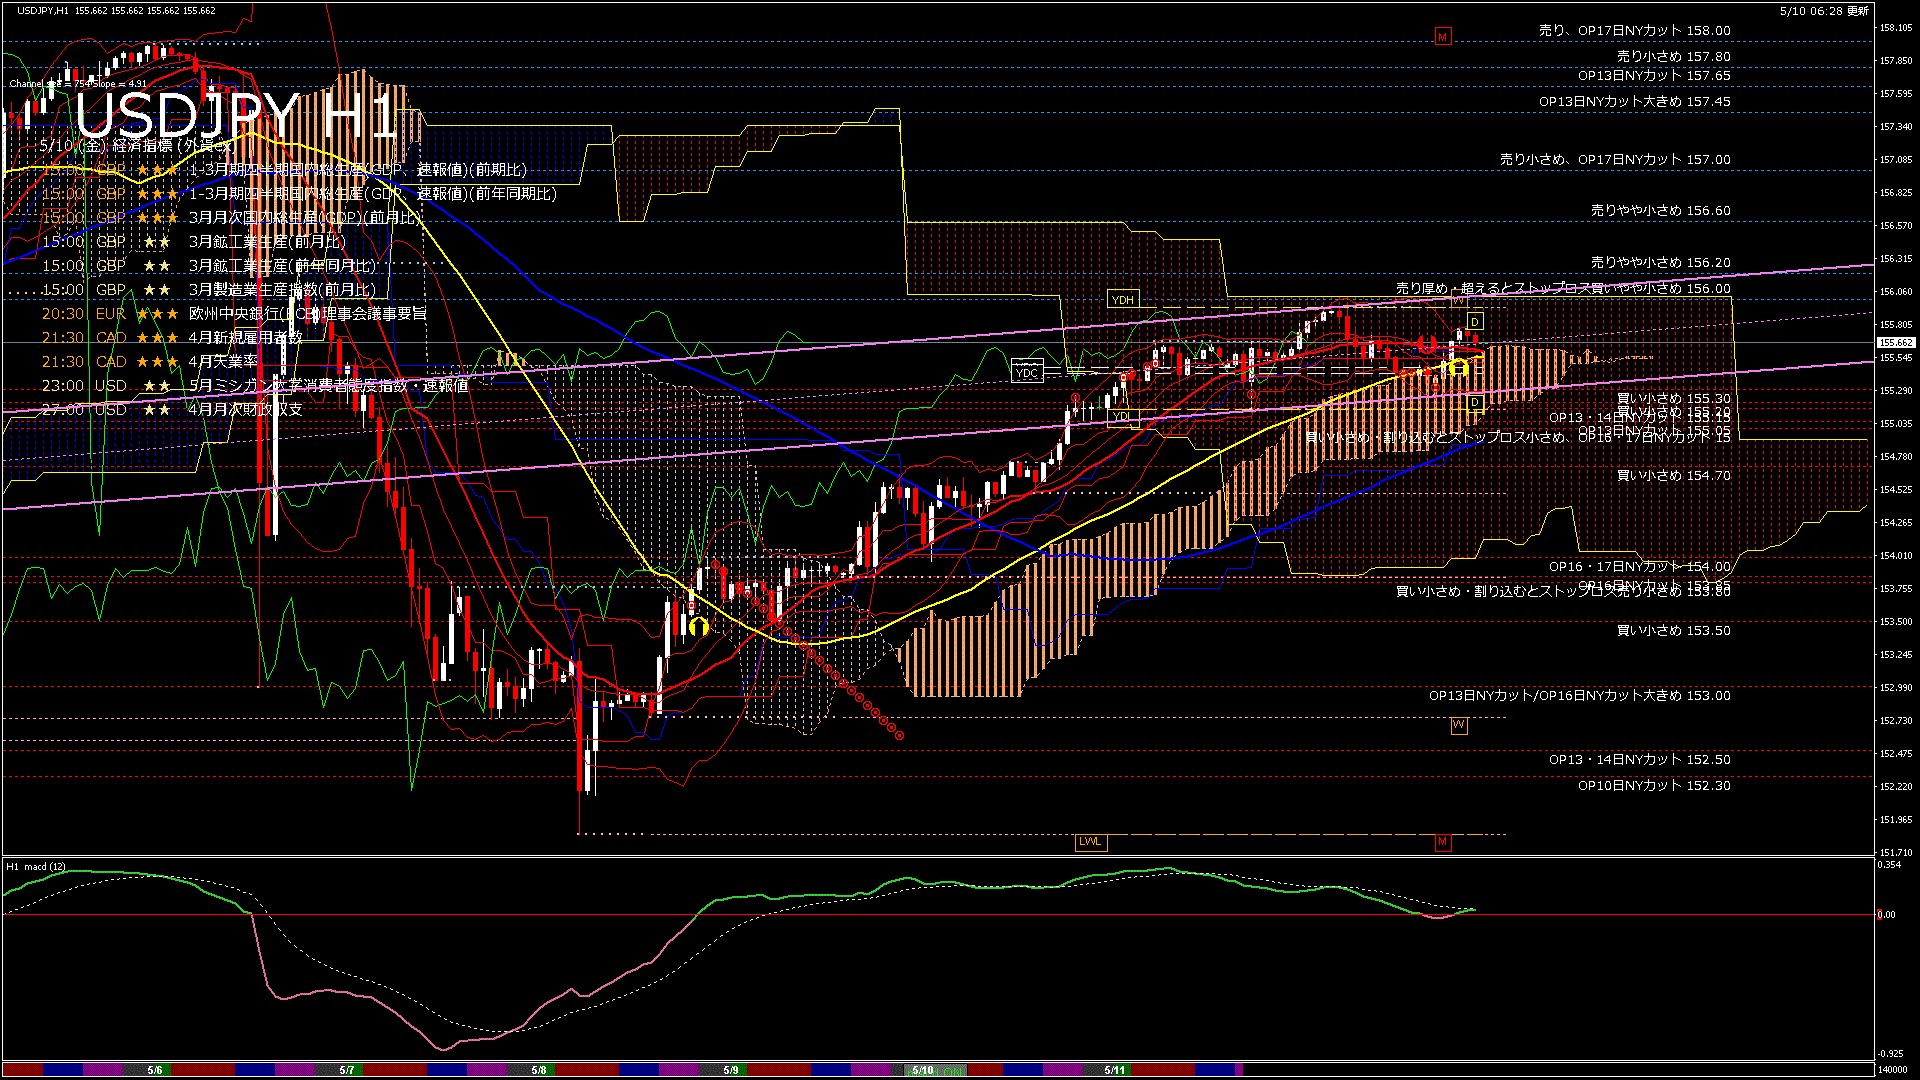Click the USDJPY,H1 chart title text

click(x=44, y=11)
